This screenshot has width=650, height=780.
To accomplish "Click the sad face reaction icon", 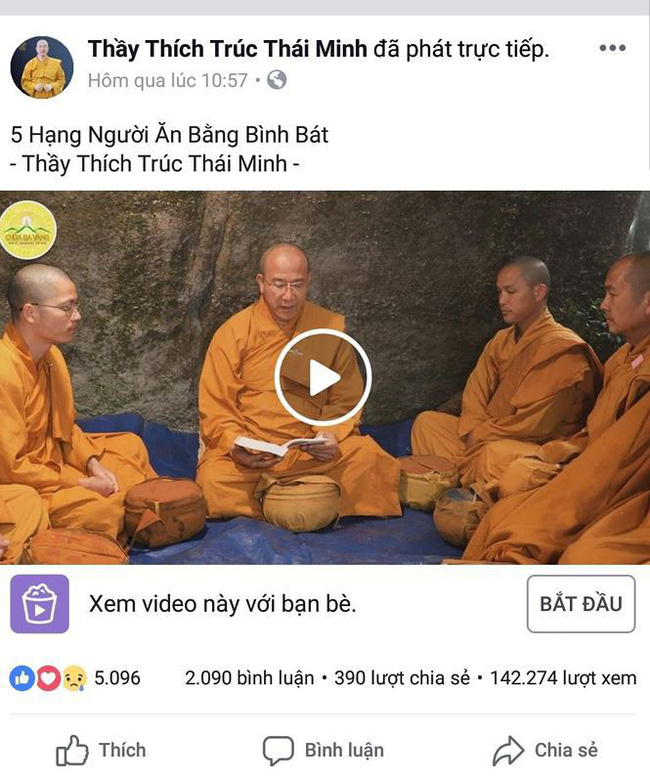I will [x=74, y=678].
